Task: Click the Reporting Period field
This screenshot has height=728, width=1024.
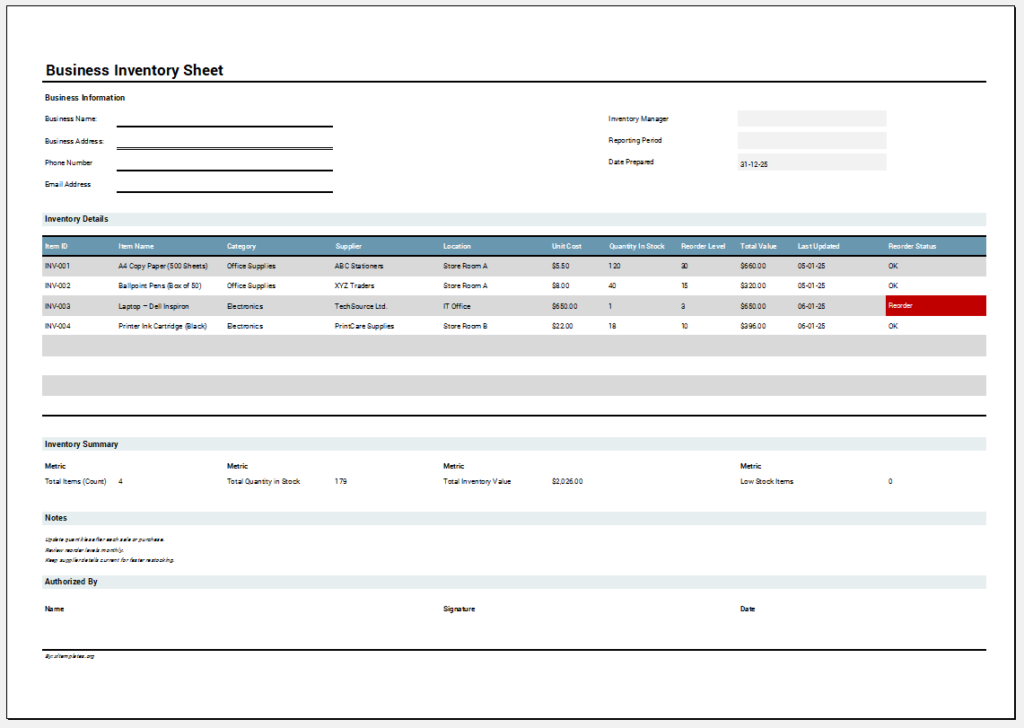Action: pyautogui.click(x=811, y=139)
